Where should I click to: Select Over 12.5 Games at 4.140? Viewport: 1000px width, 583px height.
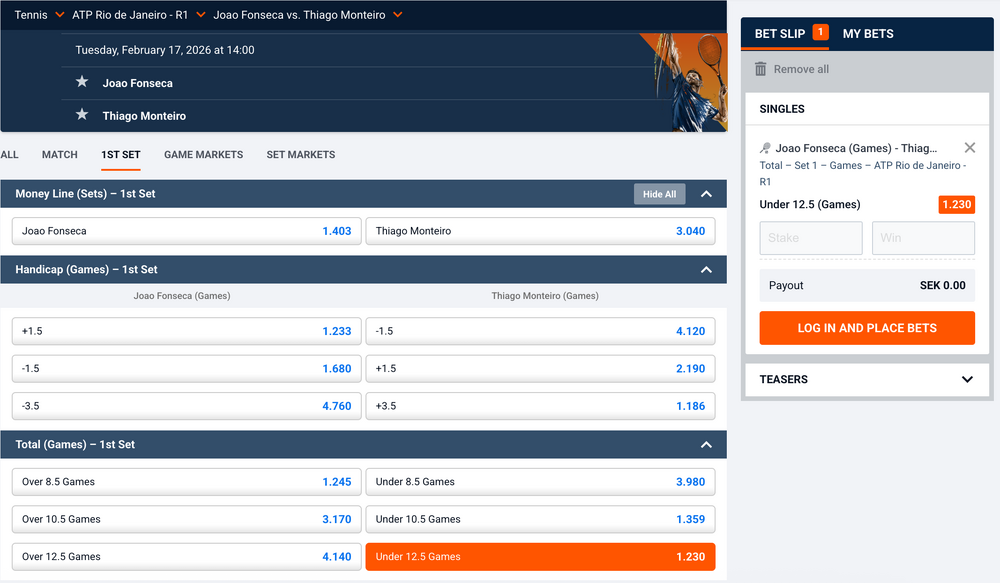[186, 556]
